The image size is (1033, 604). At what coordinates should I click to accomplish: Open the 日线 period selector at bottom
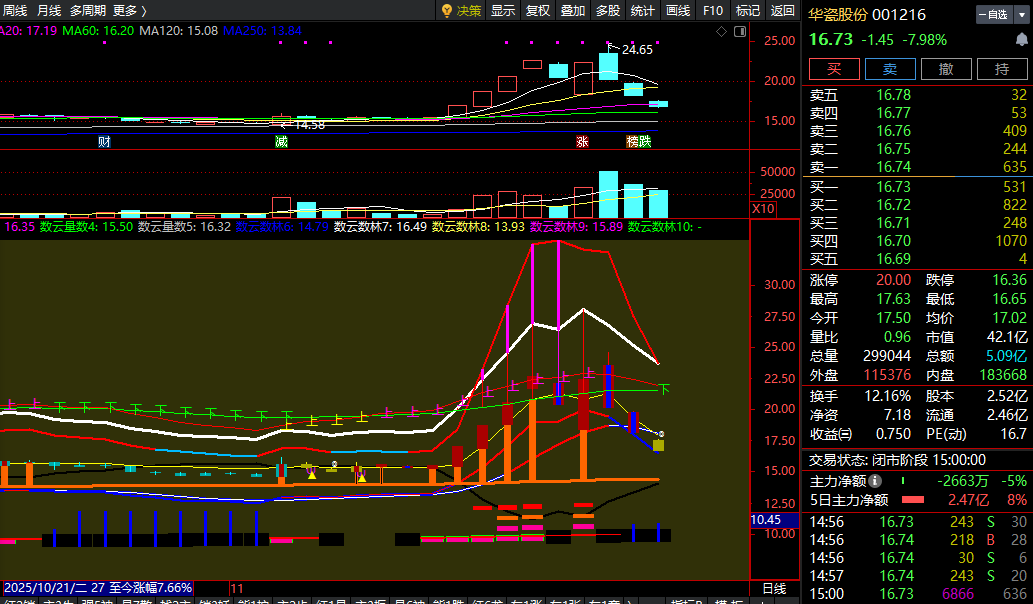tap(773, 589)
